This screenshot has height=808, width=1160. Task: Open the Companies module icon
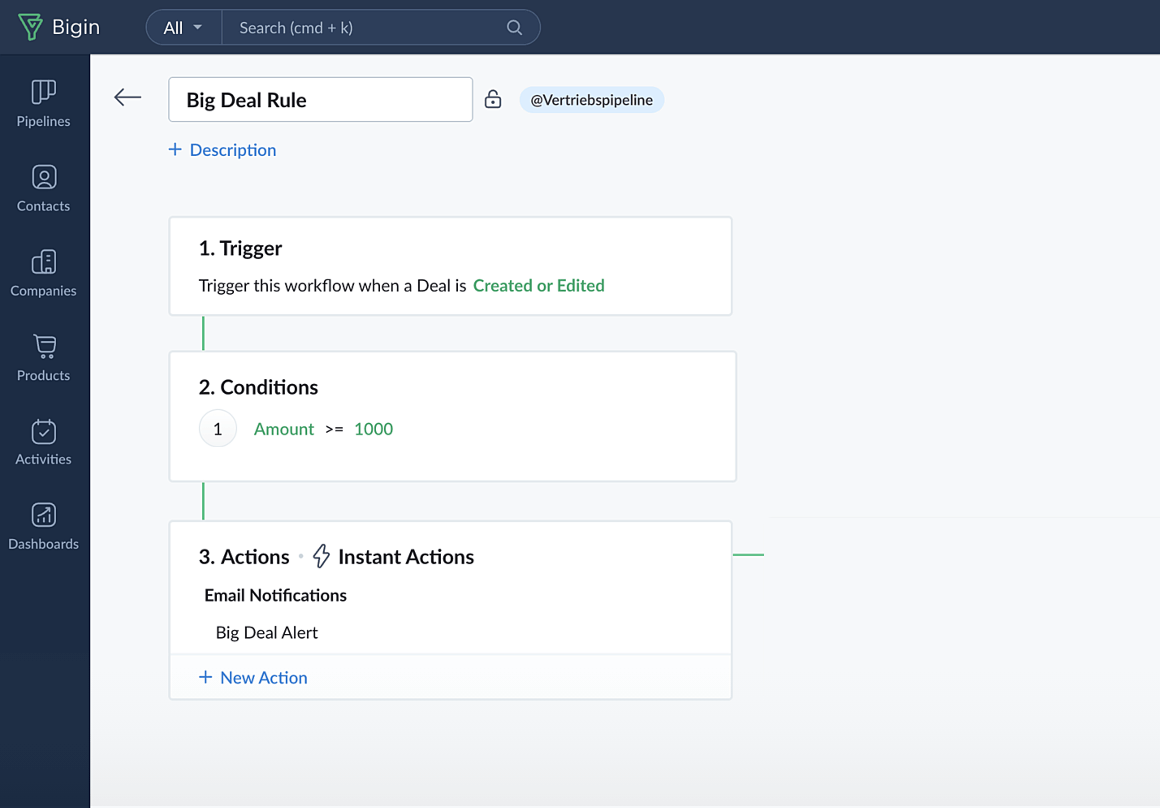click(x=44, y=262)
